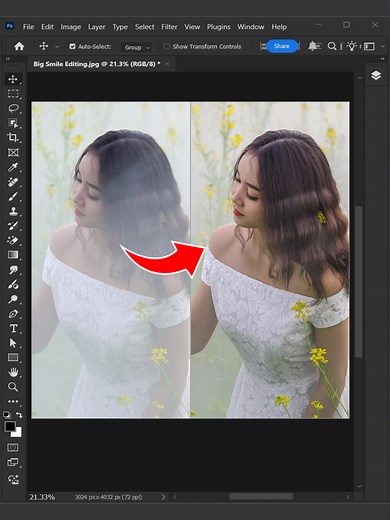Select the Rectangle shape tool
Screen dimensions: 390x520
[x=13, y=358]
